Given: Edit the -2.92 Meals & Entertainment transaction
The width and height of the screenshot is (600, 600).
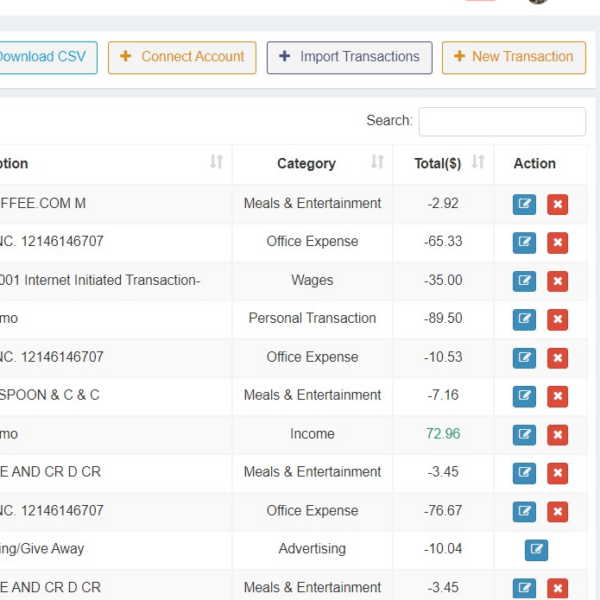Looking at the screenshot, I should [x=524, y=204].
